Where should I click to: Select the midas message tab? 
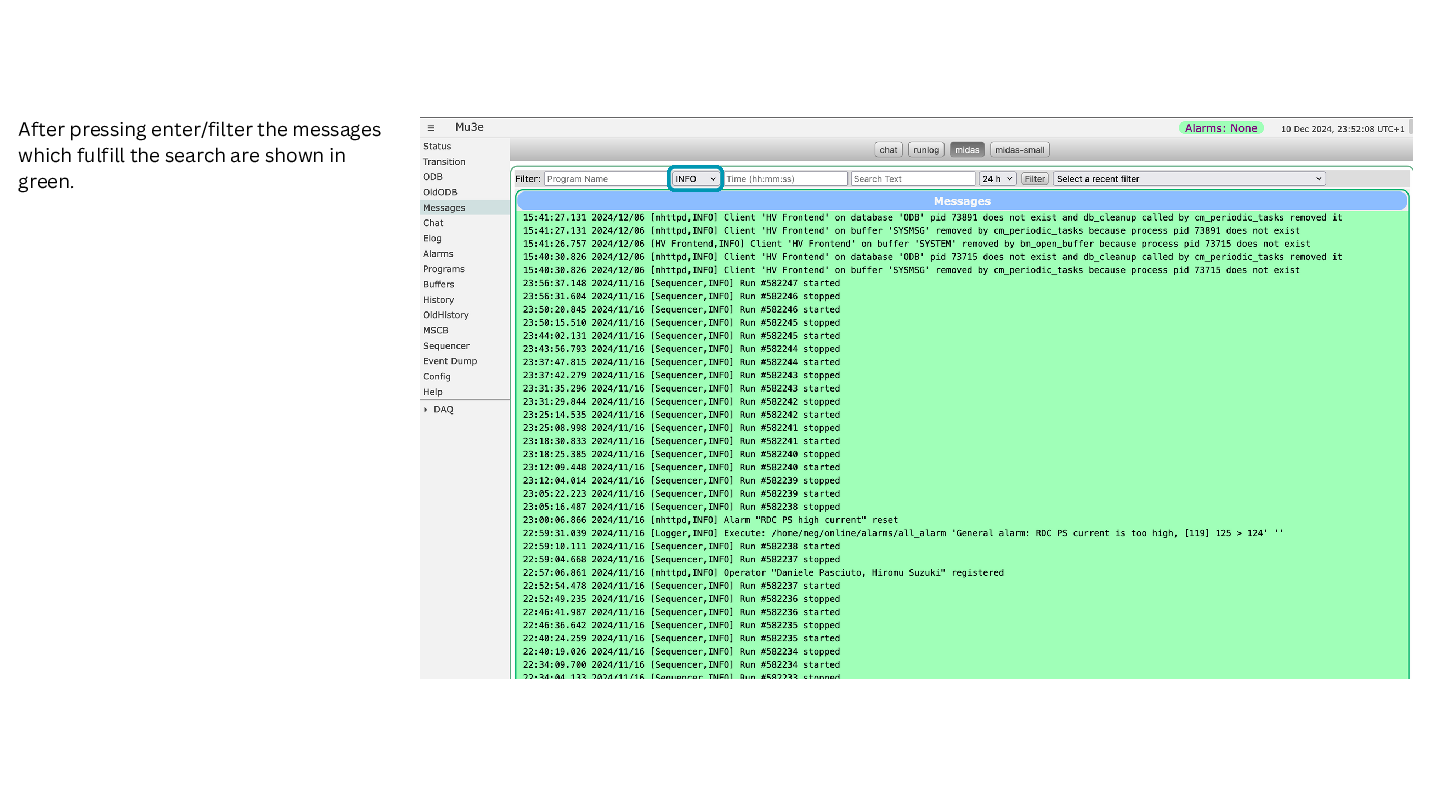[967, 150]
